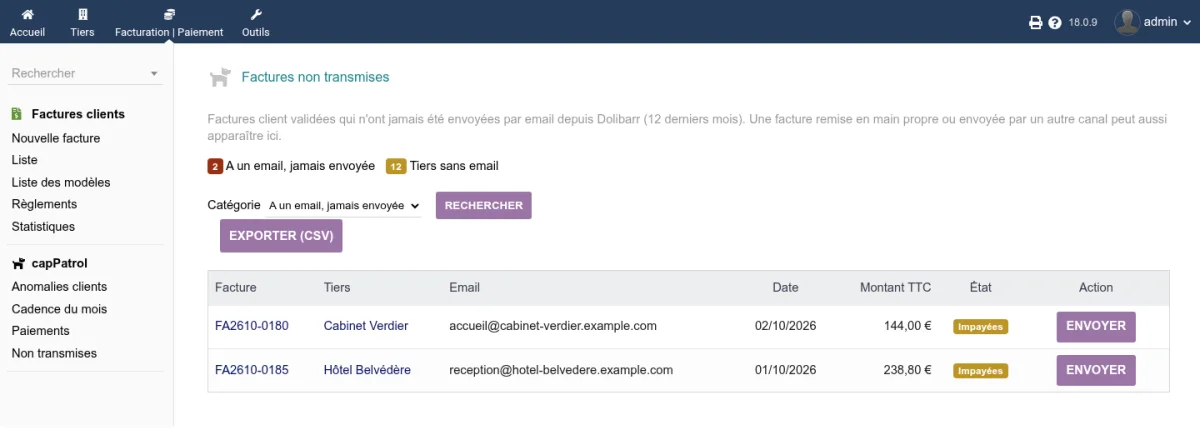Image resolution: width=1200 pixels, height=430 pixels.
Task: Click the RECHERCHER button
Action: pyautogui.click(x=484, y=205)
